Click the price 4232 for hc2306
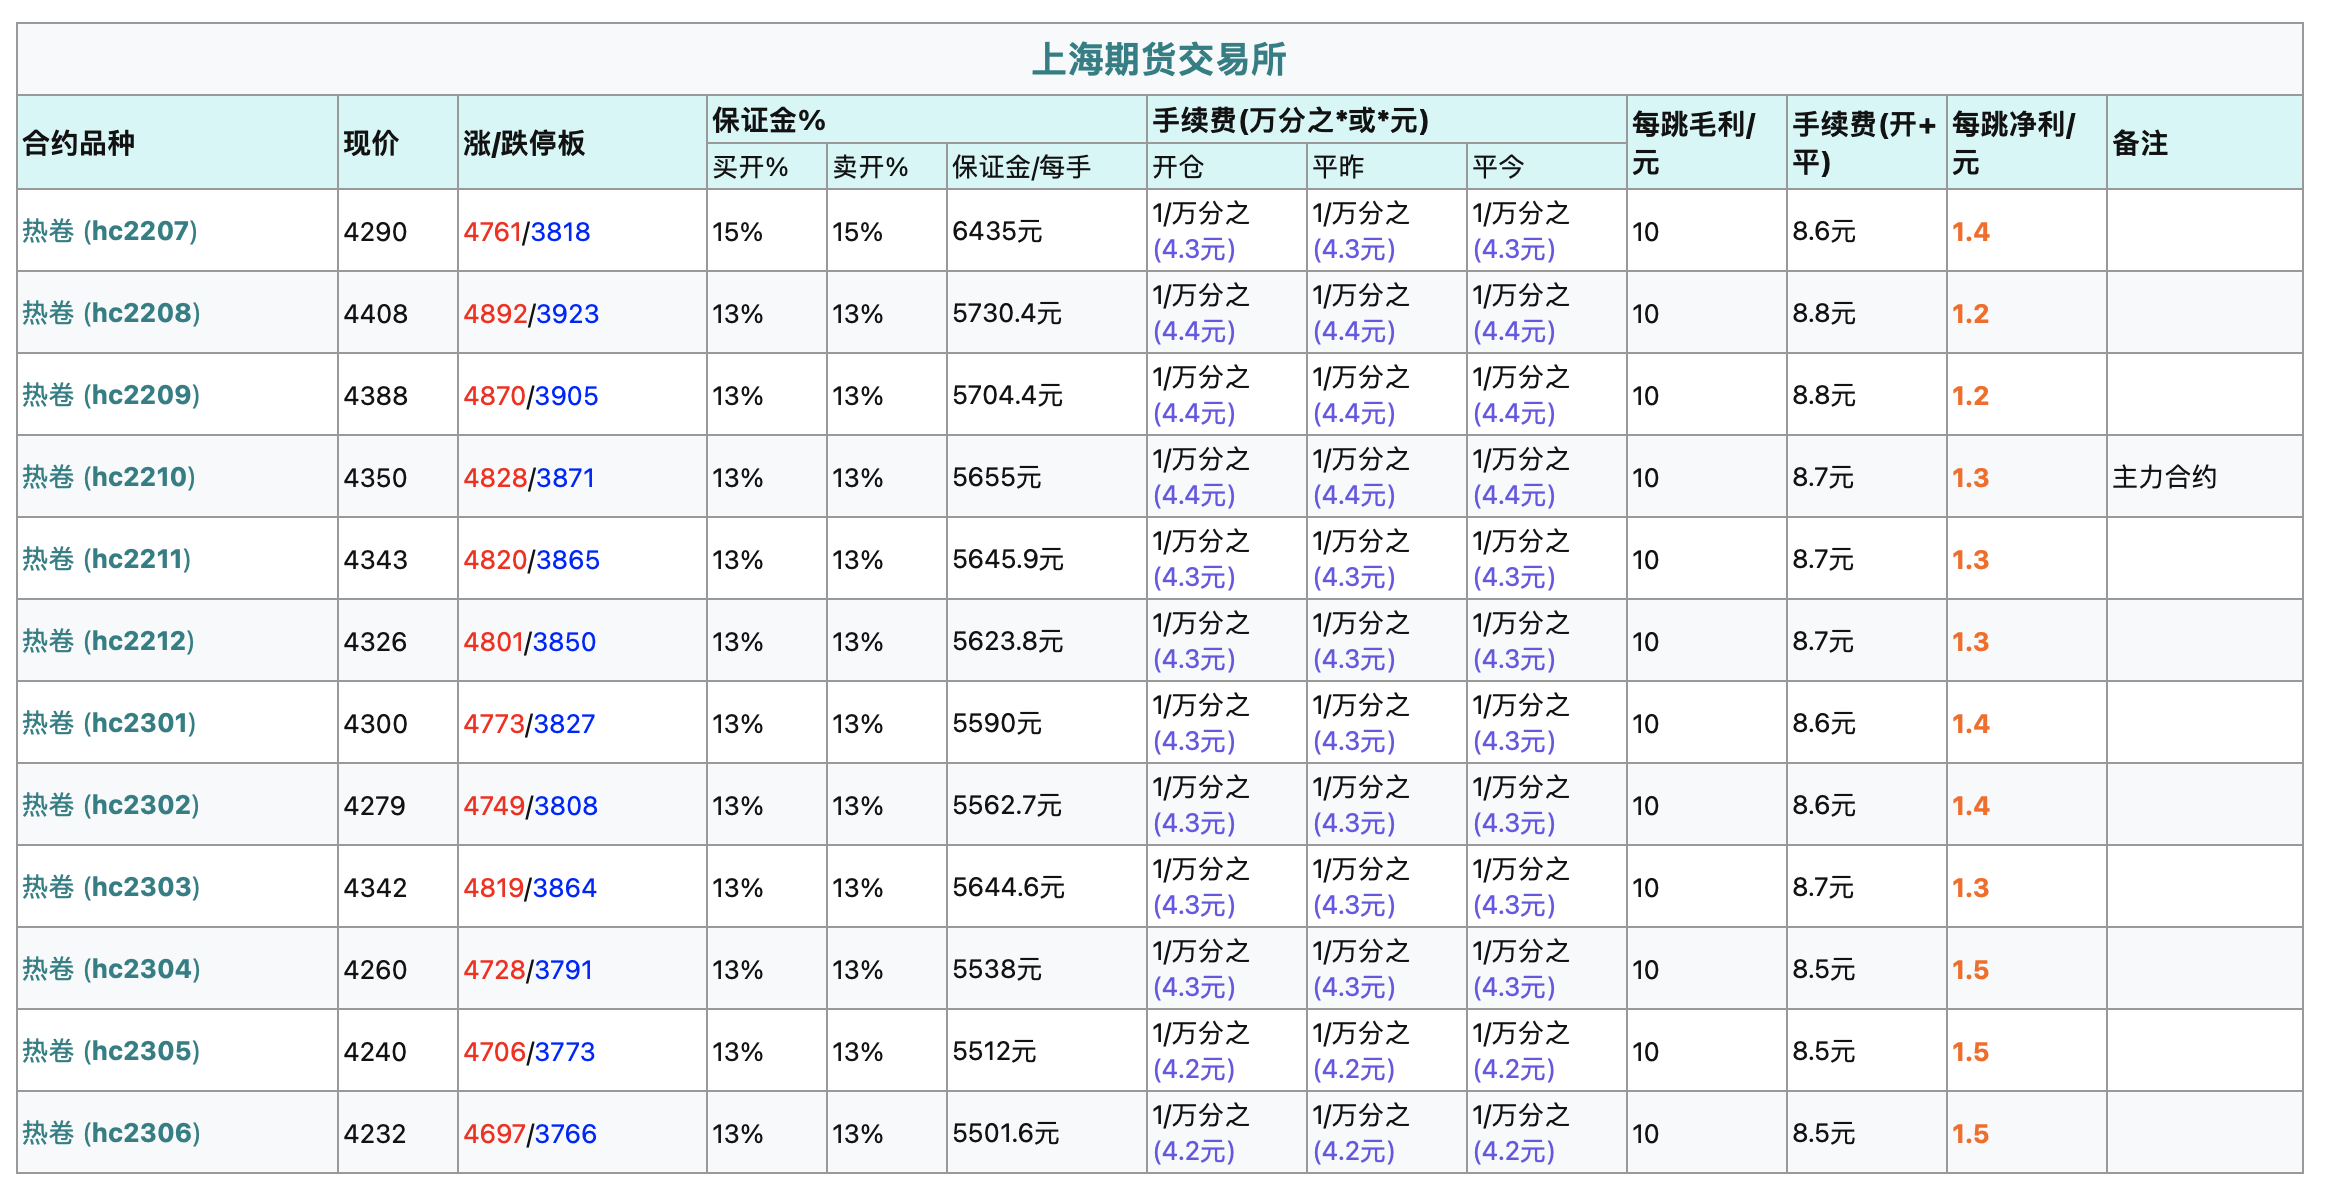 (x=375, y=1134)
